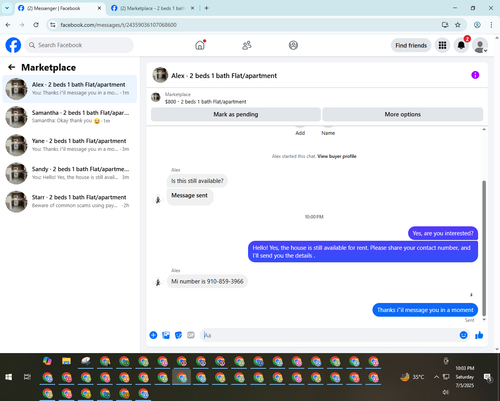Open the Friends icon in top navigation

[247, 45]
